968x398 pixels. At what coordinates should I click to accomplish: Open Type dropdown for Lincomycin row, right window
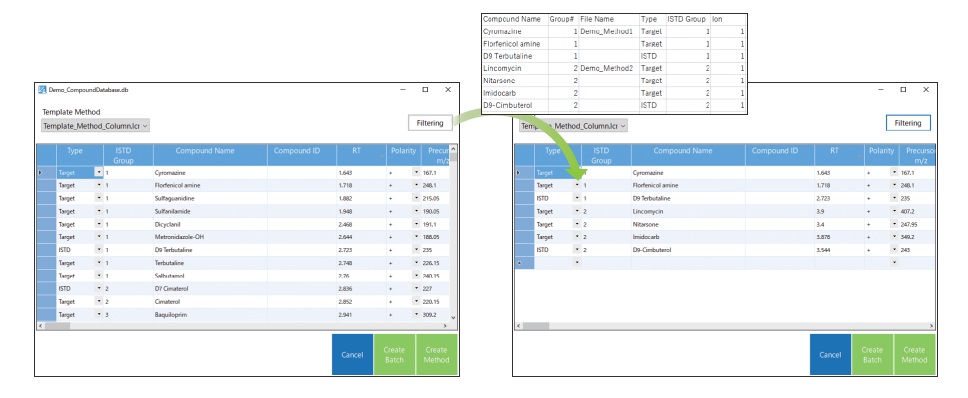[x=577, y=211]
